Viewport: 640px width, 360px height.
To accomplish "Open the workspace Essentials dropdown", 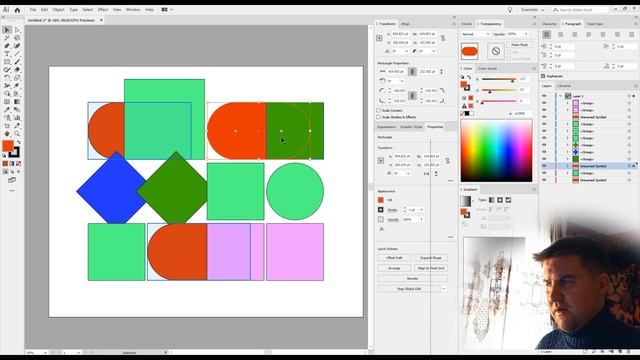I will tap(532, 10).
